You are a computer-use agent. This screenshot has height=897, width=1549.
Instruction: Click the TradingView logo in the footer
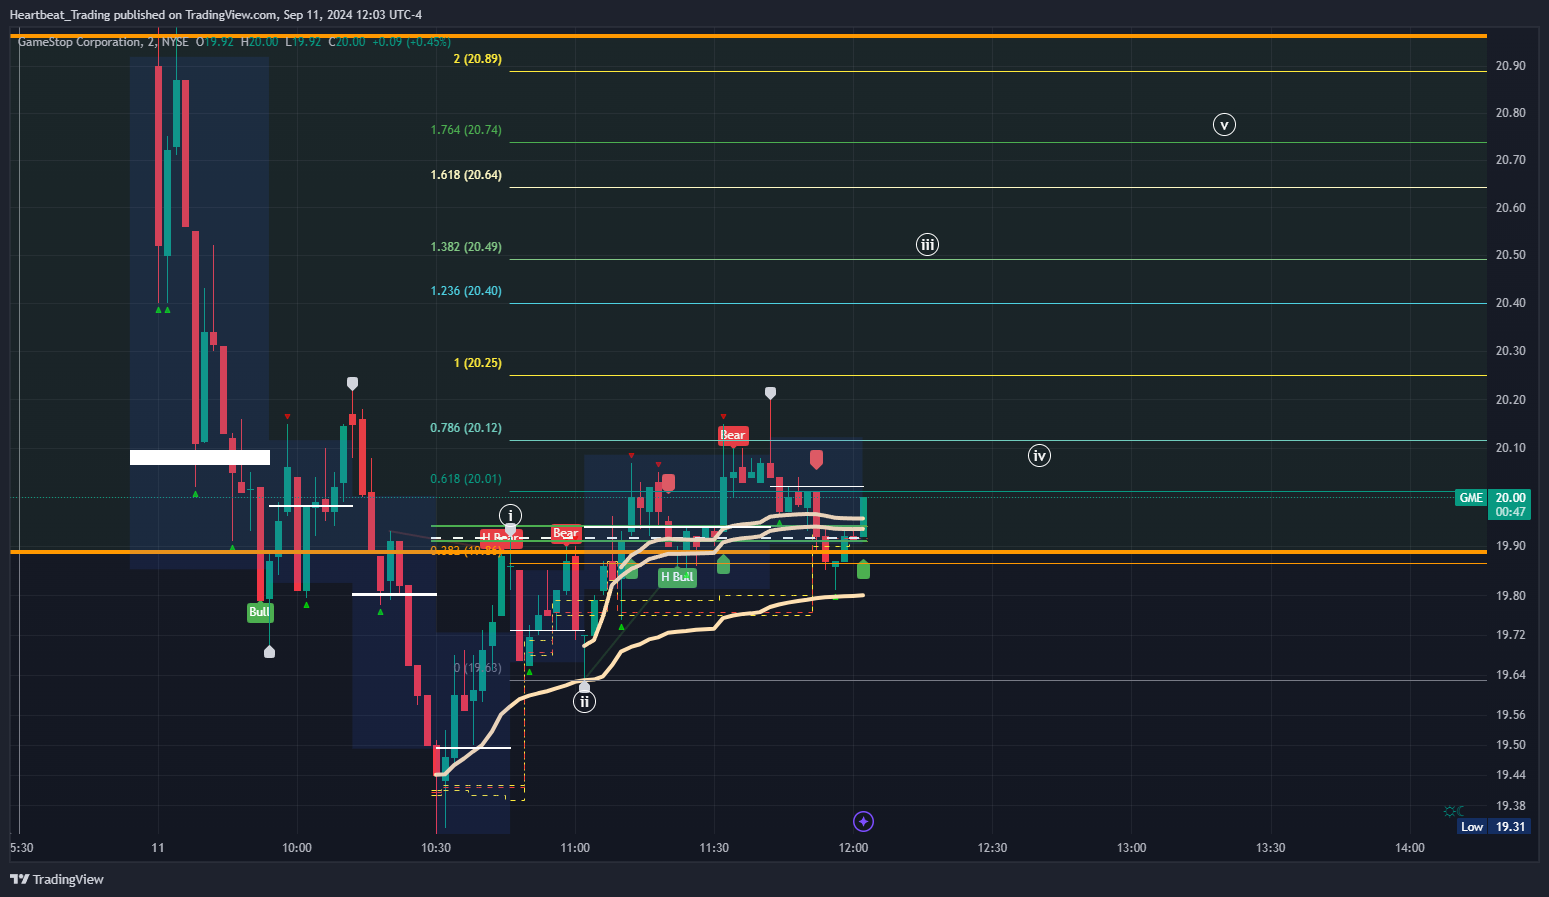point(57,880)
